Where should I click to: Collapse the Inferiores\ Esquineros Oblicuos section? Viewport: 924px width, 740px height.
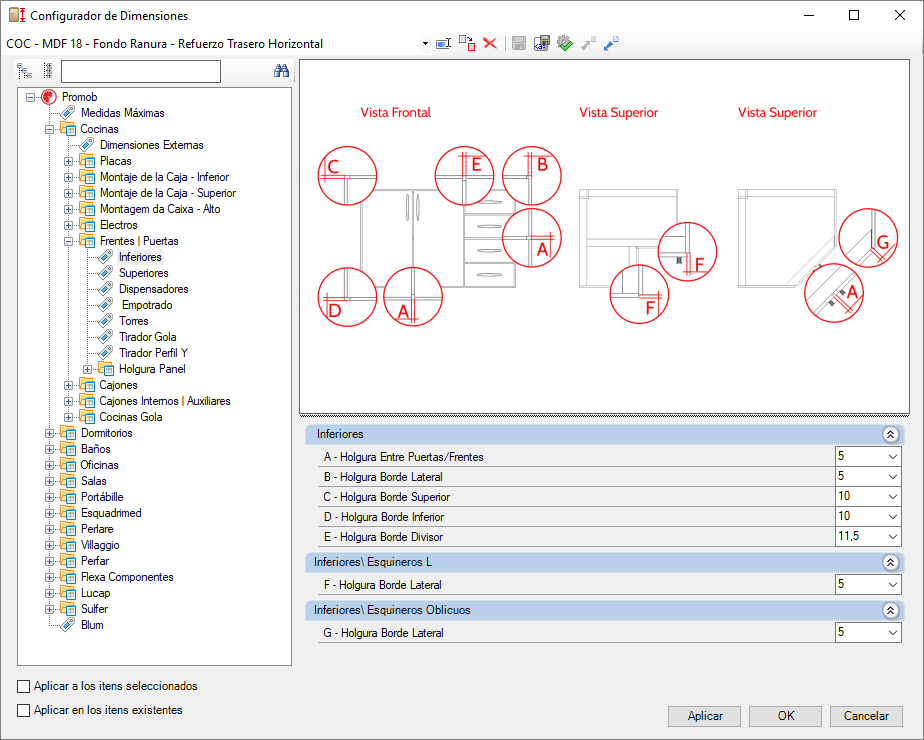click(x=890, y=610)
